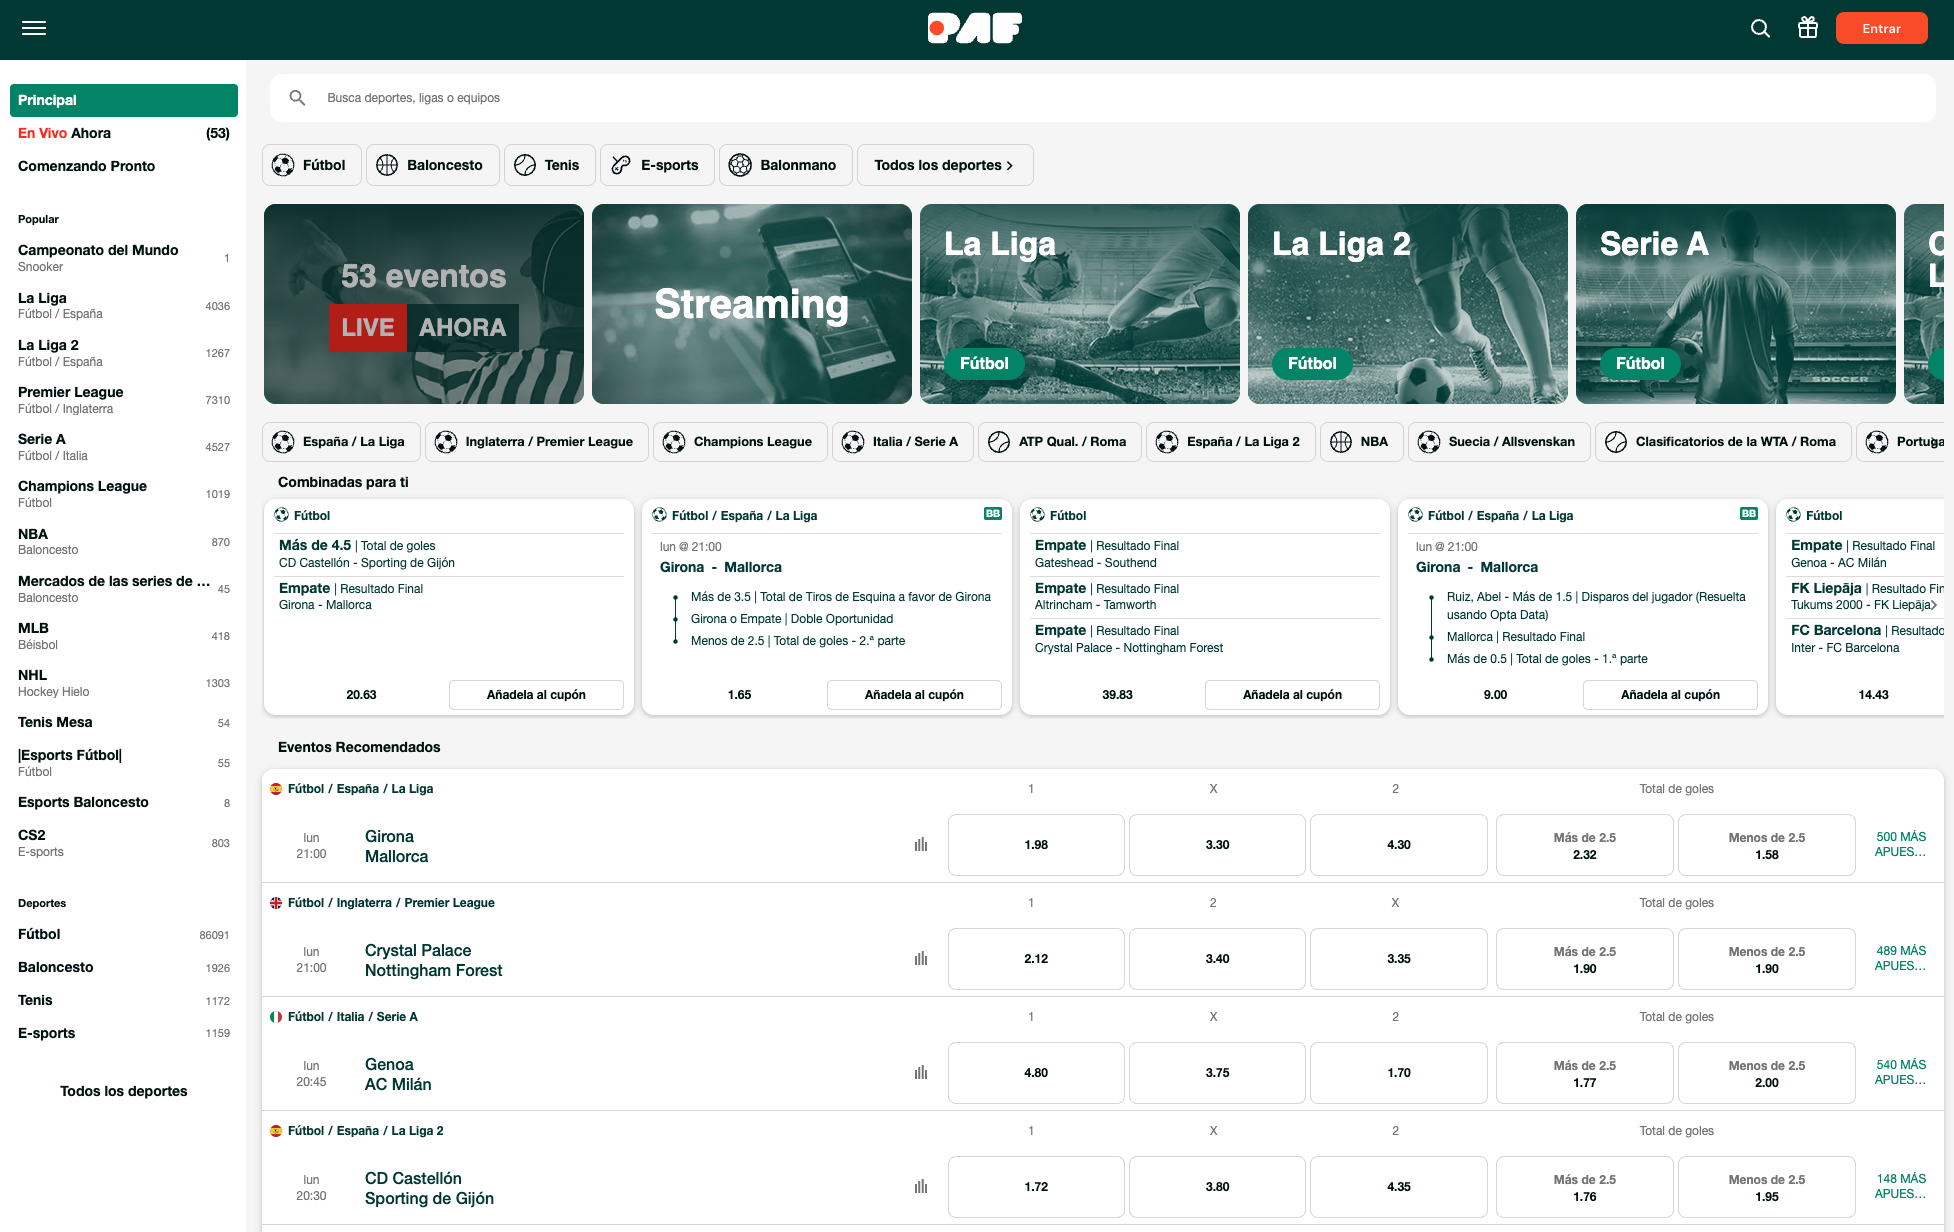Pick Más de 2.5 at 2.32 for Girona
This screenshot has width=1954, height=1232.
coord(1584,845)
